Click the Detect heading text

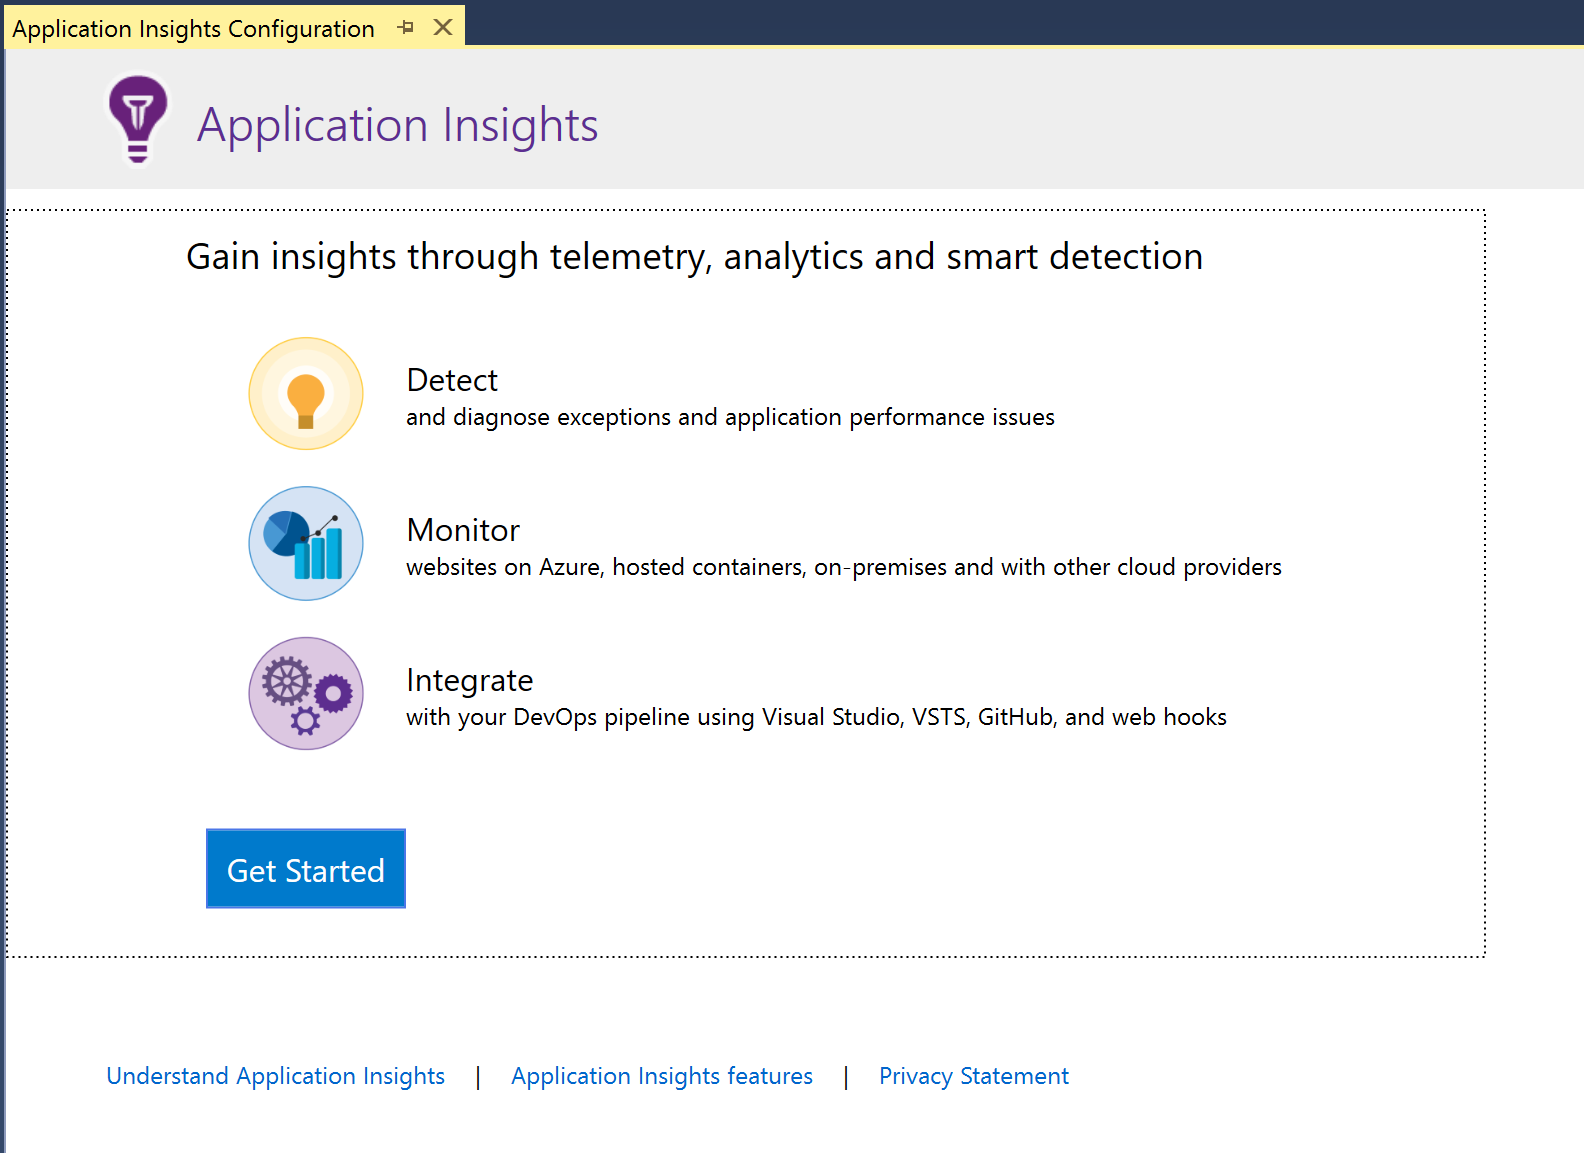point(452,381)
